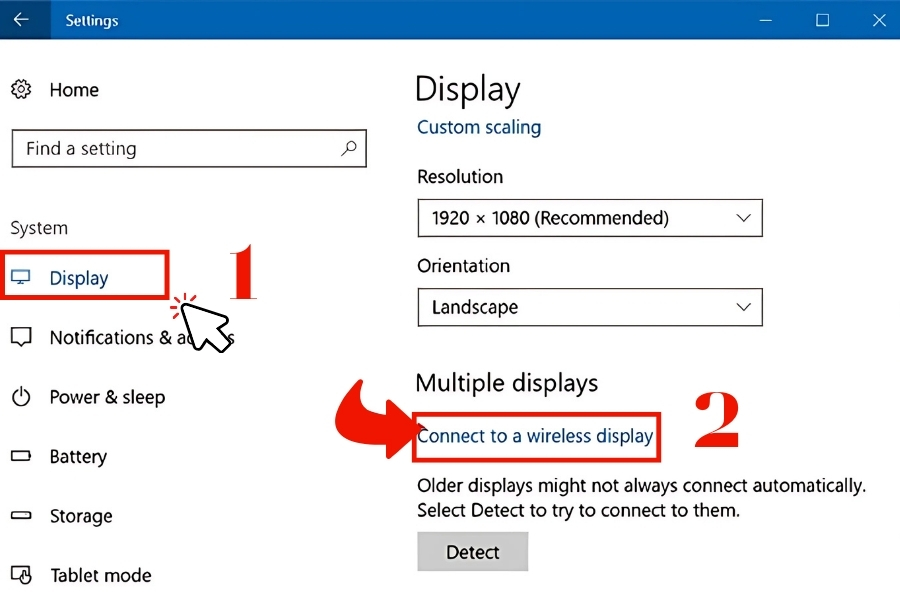Maximize the Settings window
The image size is (900, 600).
click(x=822, y=20)
